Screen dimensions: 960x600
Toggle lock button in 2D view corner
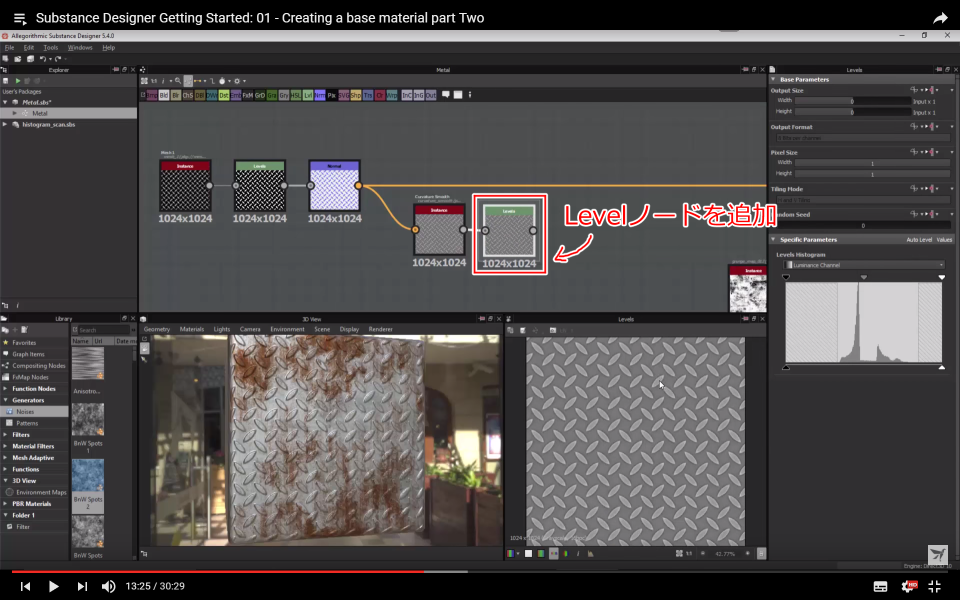(761, 553)
